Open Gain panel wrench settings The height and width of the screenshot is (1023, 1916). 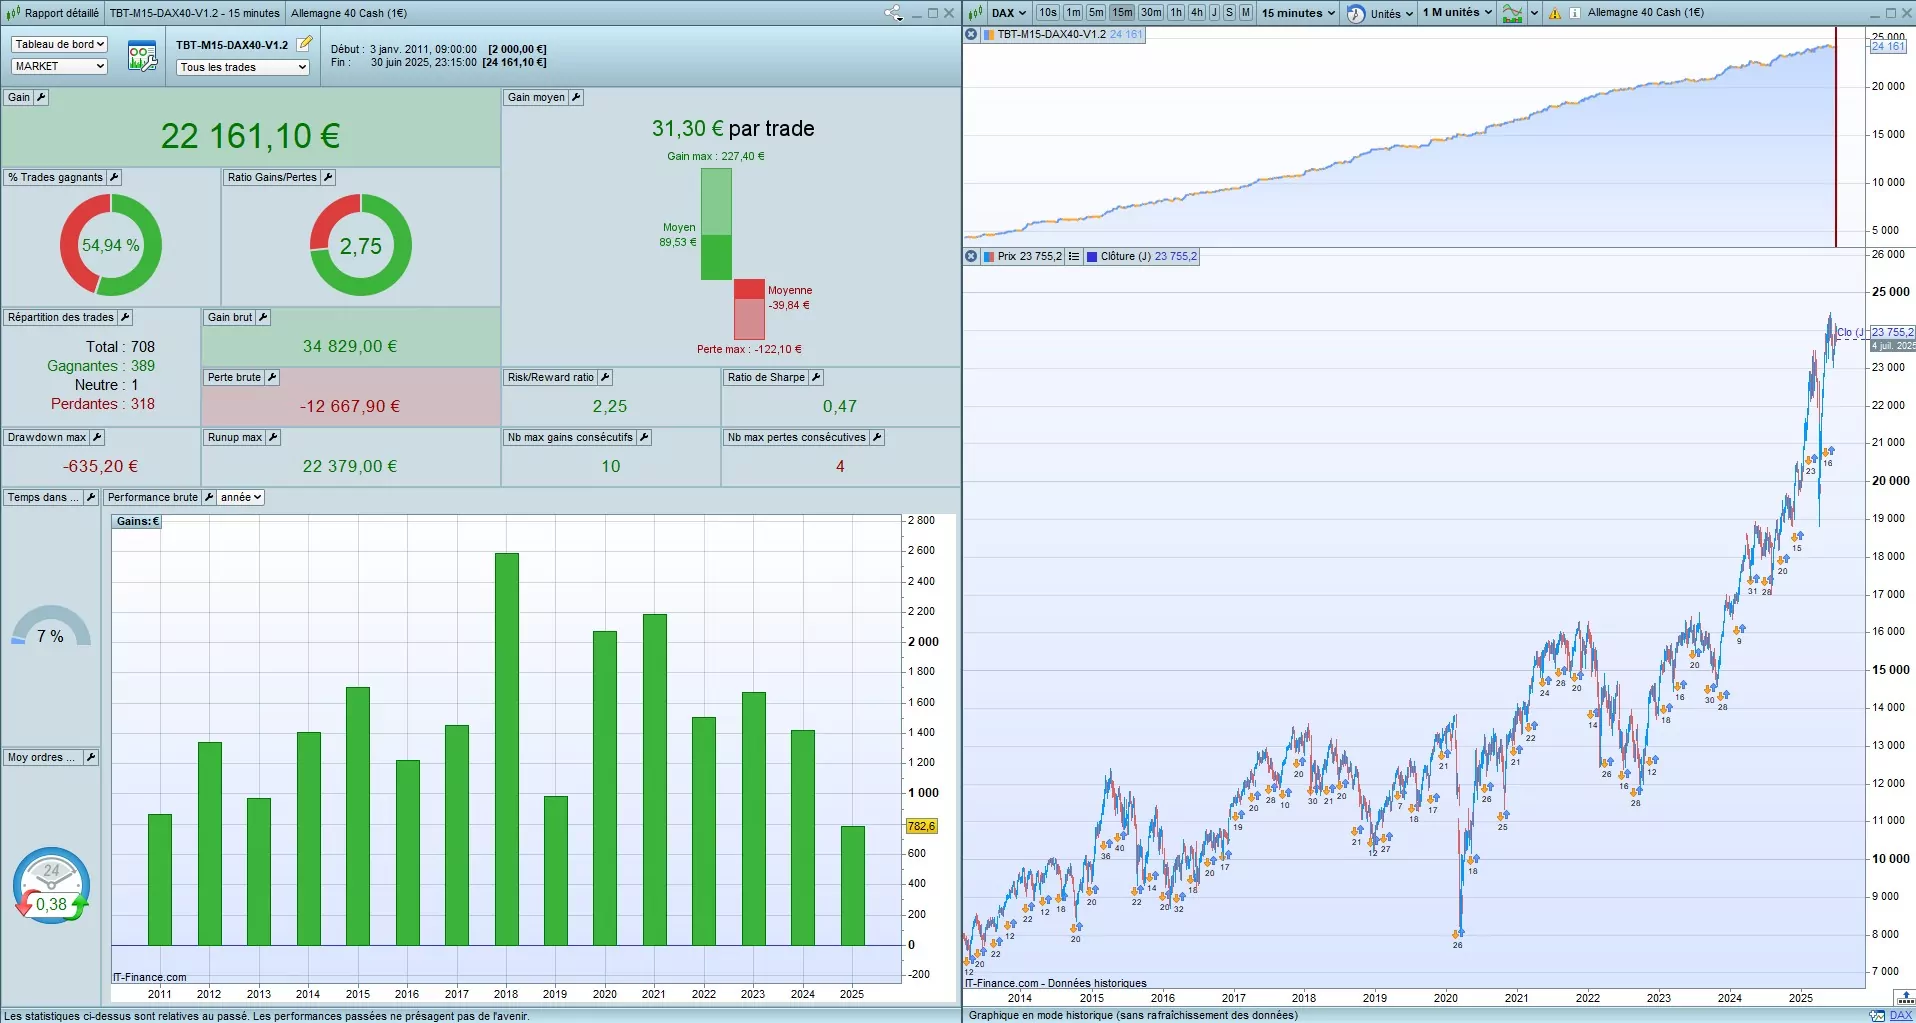(x=41, y=97)
